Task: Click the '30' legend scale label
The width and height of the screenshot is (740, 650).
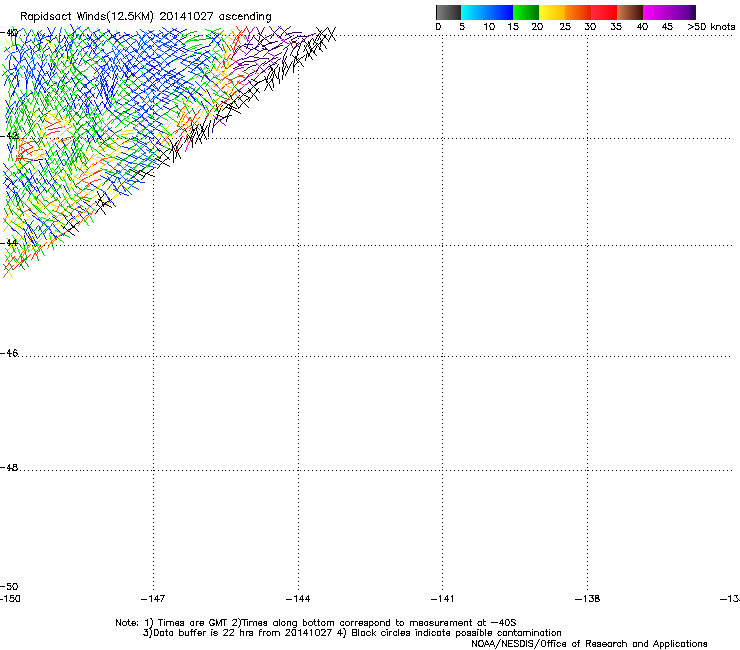Action: [590, 27]
